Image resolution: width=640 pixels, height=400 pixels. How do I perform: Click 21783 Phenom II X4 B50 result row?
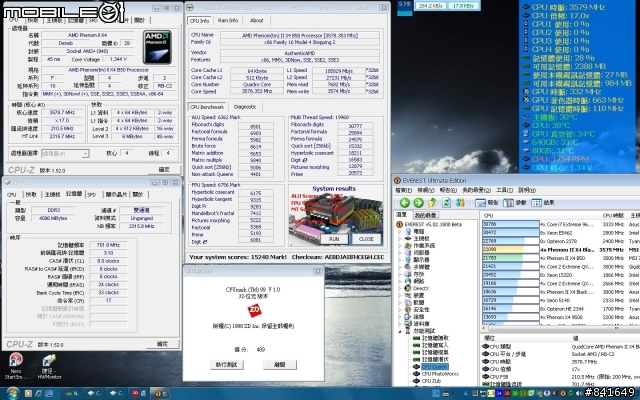click(559, 258)
